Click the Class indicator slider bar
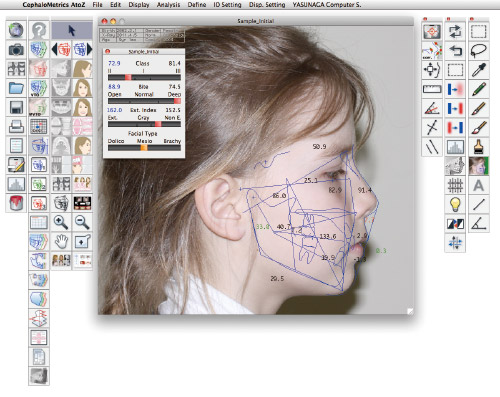The image size is (500, 397). click(144, 77)
